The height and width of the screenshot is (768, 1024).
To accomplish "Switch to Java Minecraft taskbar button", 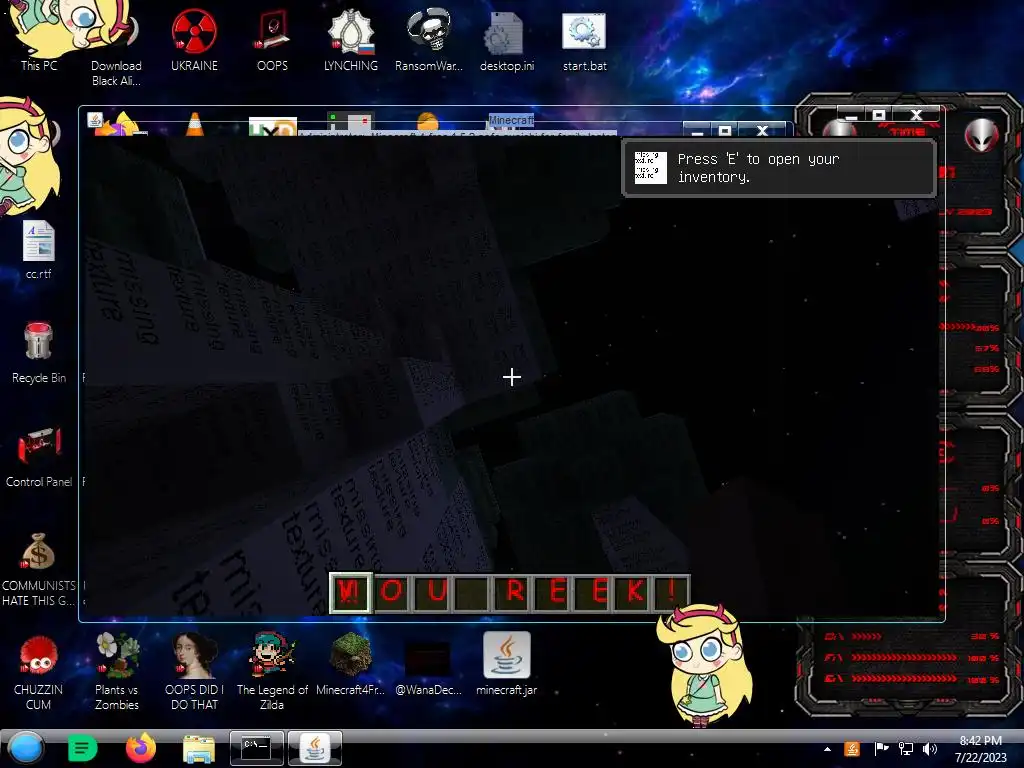I will (315, 748).
